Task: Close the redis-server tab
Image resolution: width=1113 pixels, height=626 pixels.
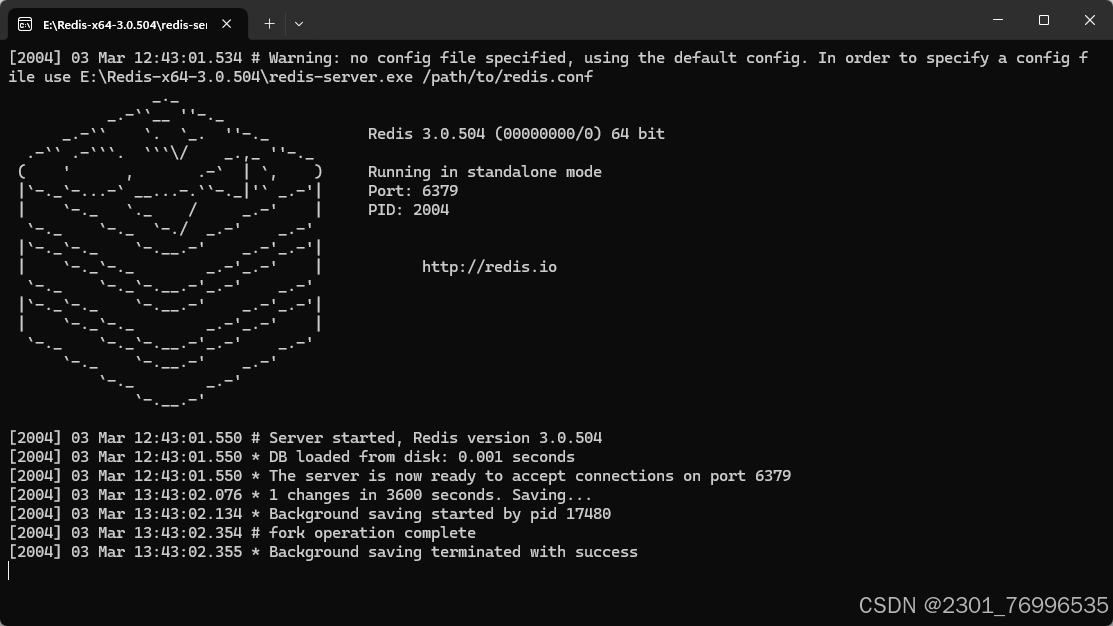Action: 226,24
